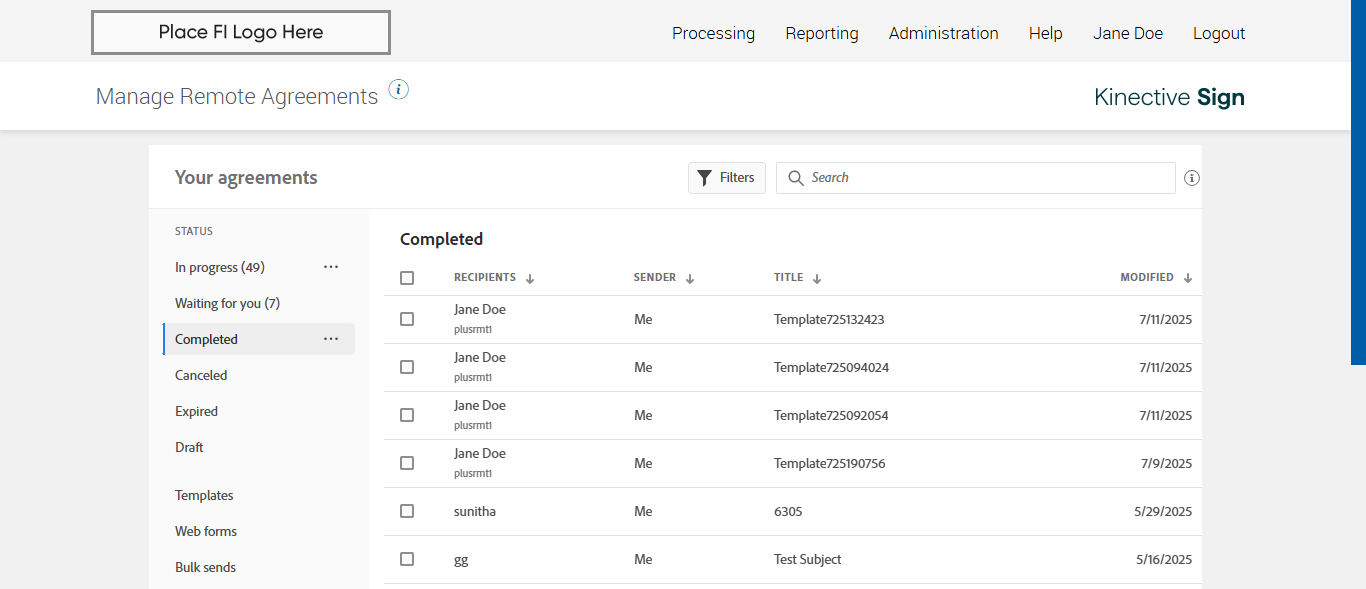The width and height of the screenshot is (1366, 589).
Task: Open the Templates section in the sidebar
Action: pyautogui.click(x=204, y=495)
